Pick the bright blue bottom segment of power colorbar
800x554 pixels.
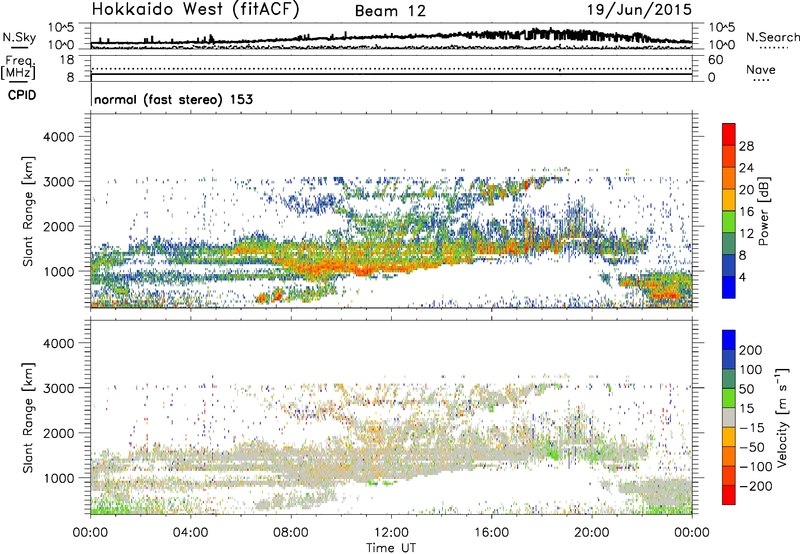pyautogui.click(x=729, y=288)
